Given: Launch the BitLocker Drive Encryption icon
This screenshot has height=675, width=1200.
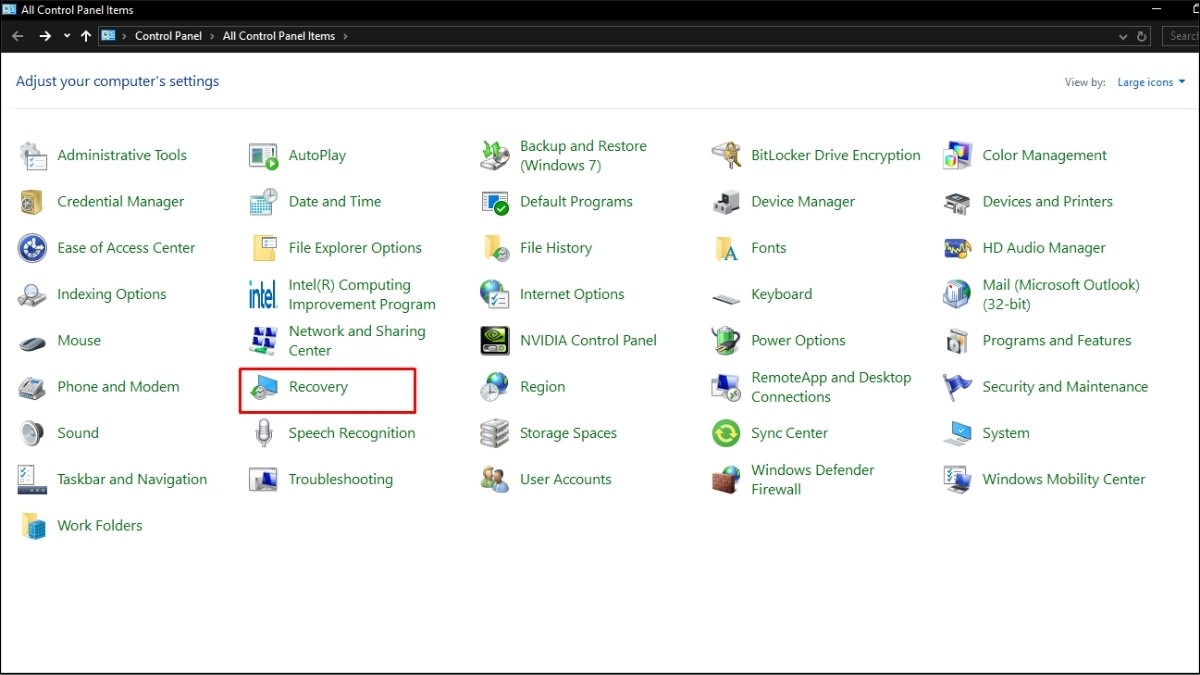Looking at the screenshot, I should coord(726,156).
